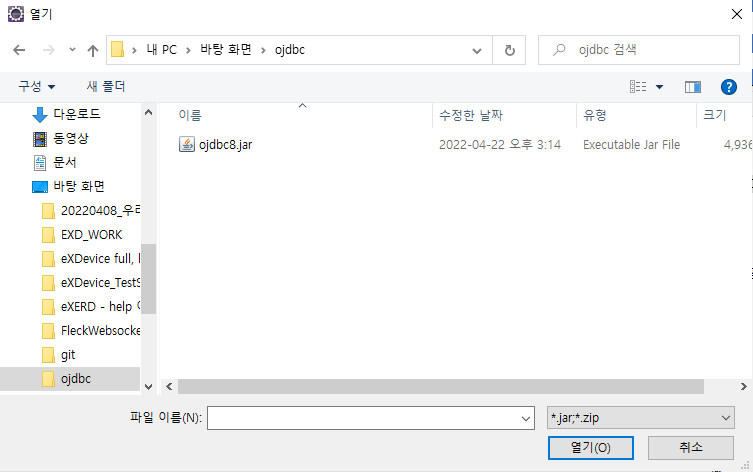This screenshot has width=753, height=472.
Task: Click the EXD_WORK folder icon
Action: (x=48, y=235)
